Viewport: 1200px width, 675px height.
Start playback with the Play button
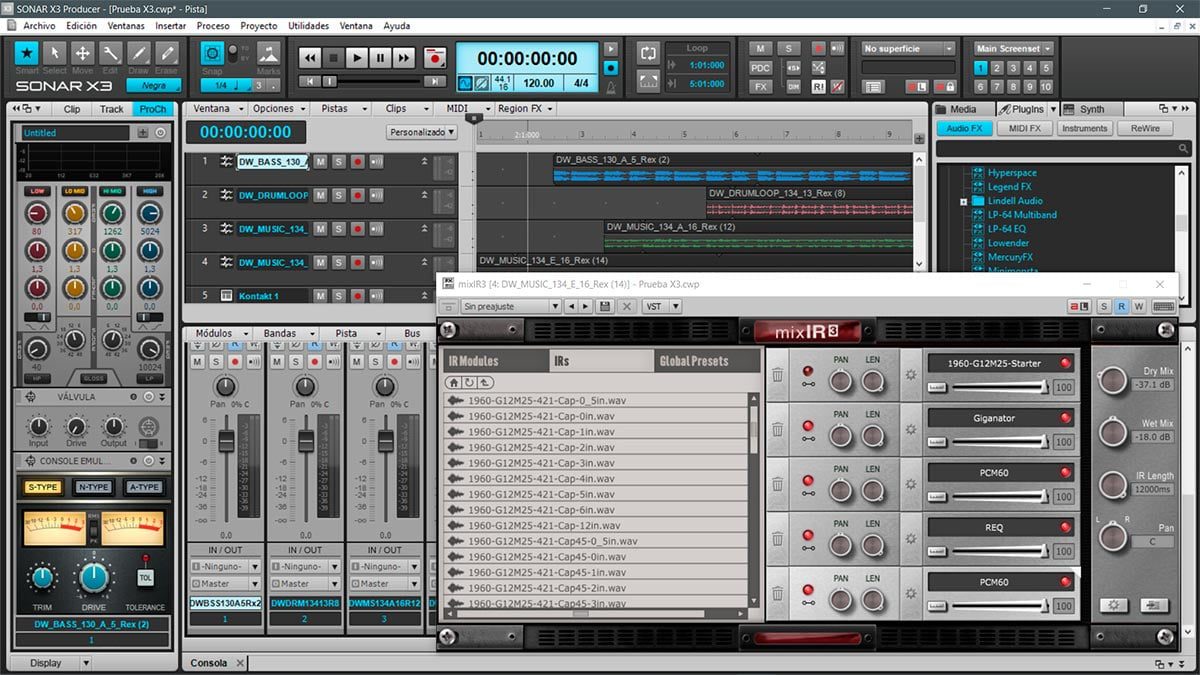click(x=357, y=58)
